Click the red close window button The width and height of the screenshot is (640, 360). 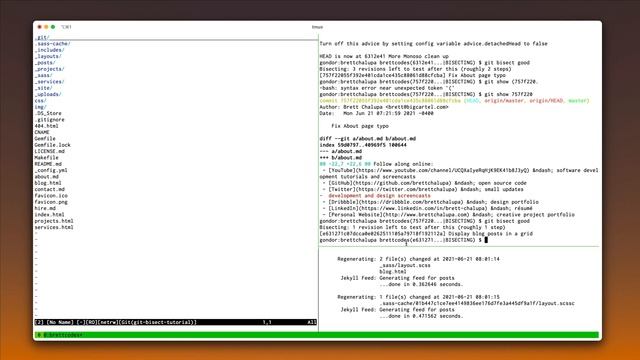40,27
